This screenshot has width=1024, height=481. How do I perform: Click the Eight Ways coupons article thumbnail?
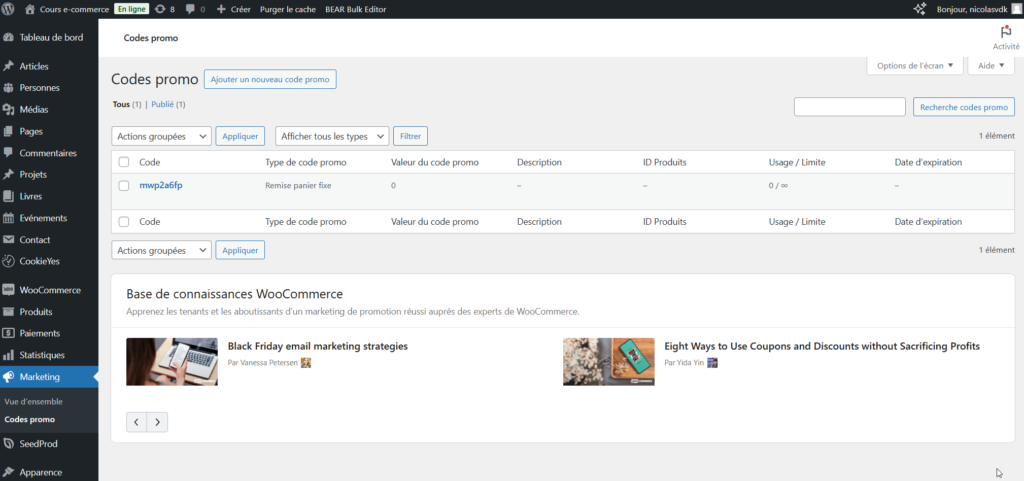point(609,362)
